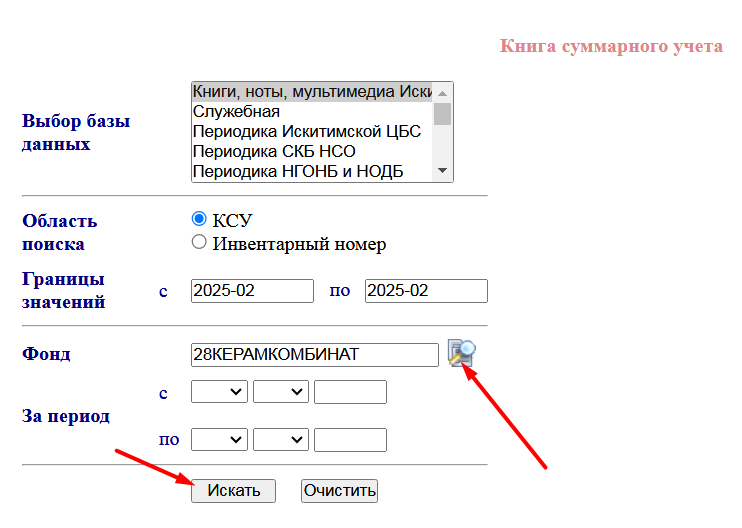Choose 'Периодика НГОНБ и НОДБ' database
This screenshot has width=742, height=528.
[311, 172]
